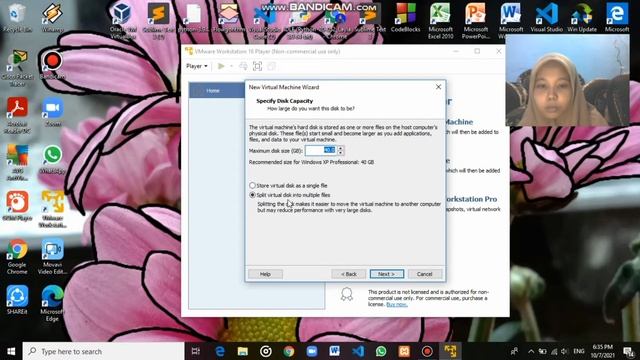Viewport: 640px width, 360px height.
Task: Decrease disk size with the down spinner arrow
Action: coord(340,153)
